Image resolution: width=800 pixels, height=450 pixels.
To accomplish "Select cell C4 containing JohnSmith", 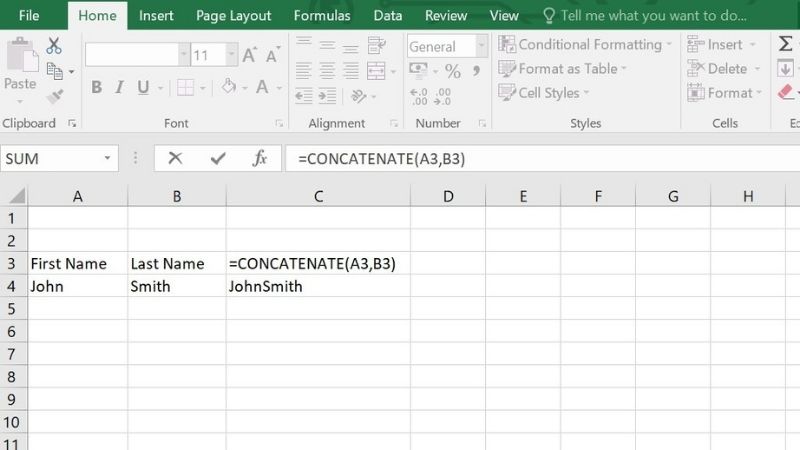I will point(318,287).
